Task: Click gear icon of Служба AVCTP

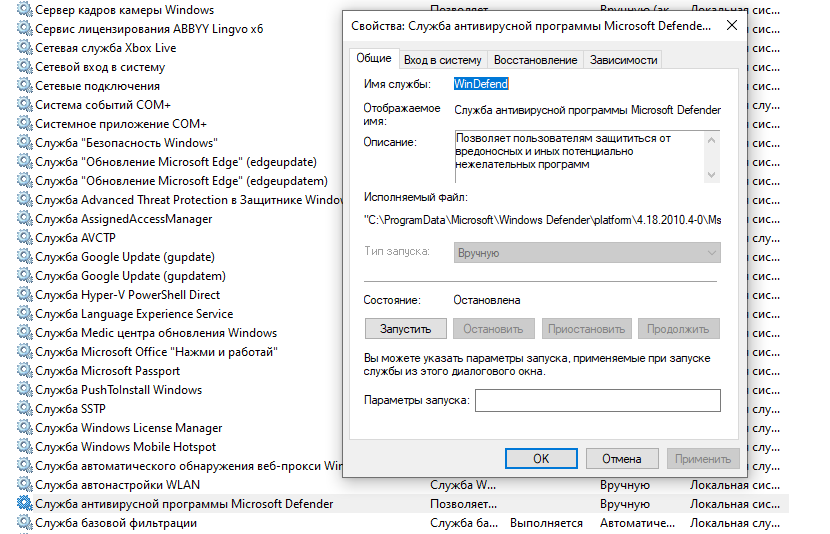Action: coord(25,238)
